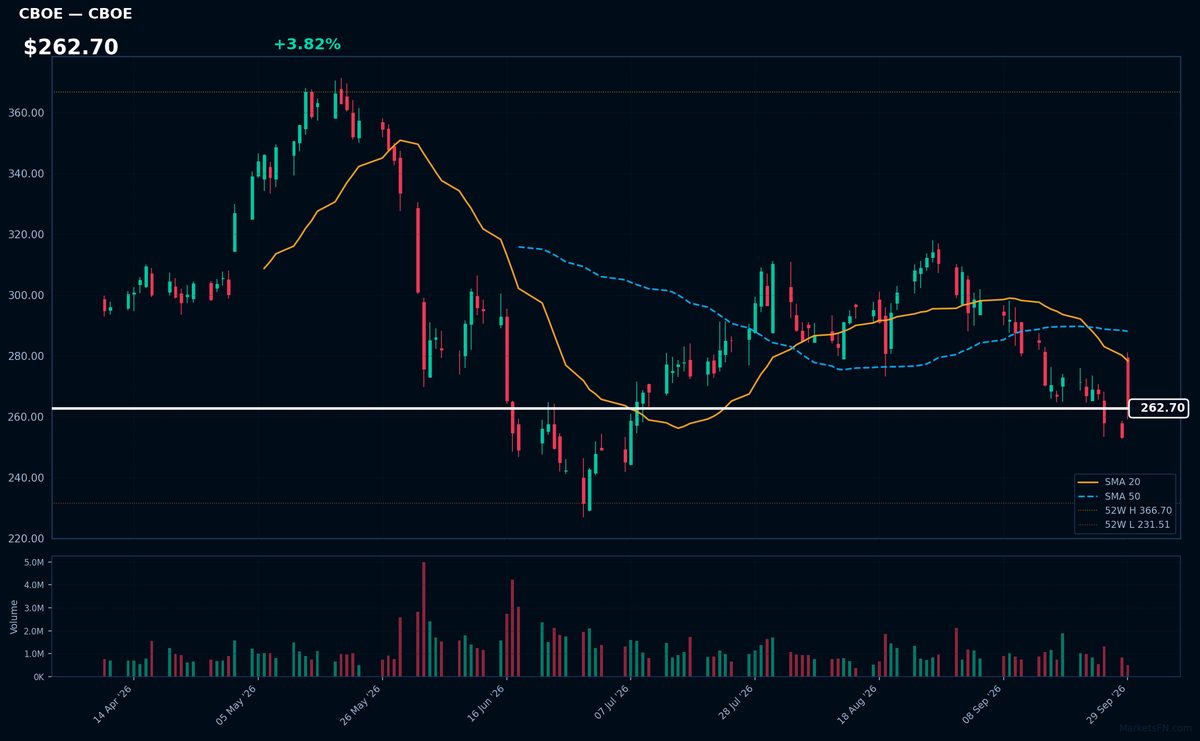Click the 2.0M volume axis label

(33, 631)
